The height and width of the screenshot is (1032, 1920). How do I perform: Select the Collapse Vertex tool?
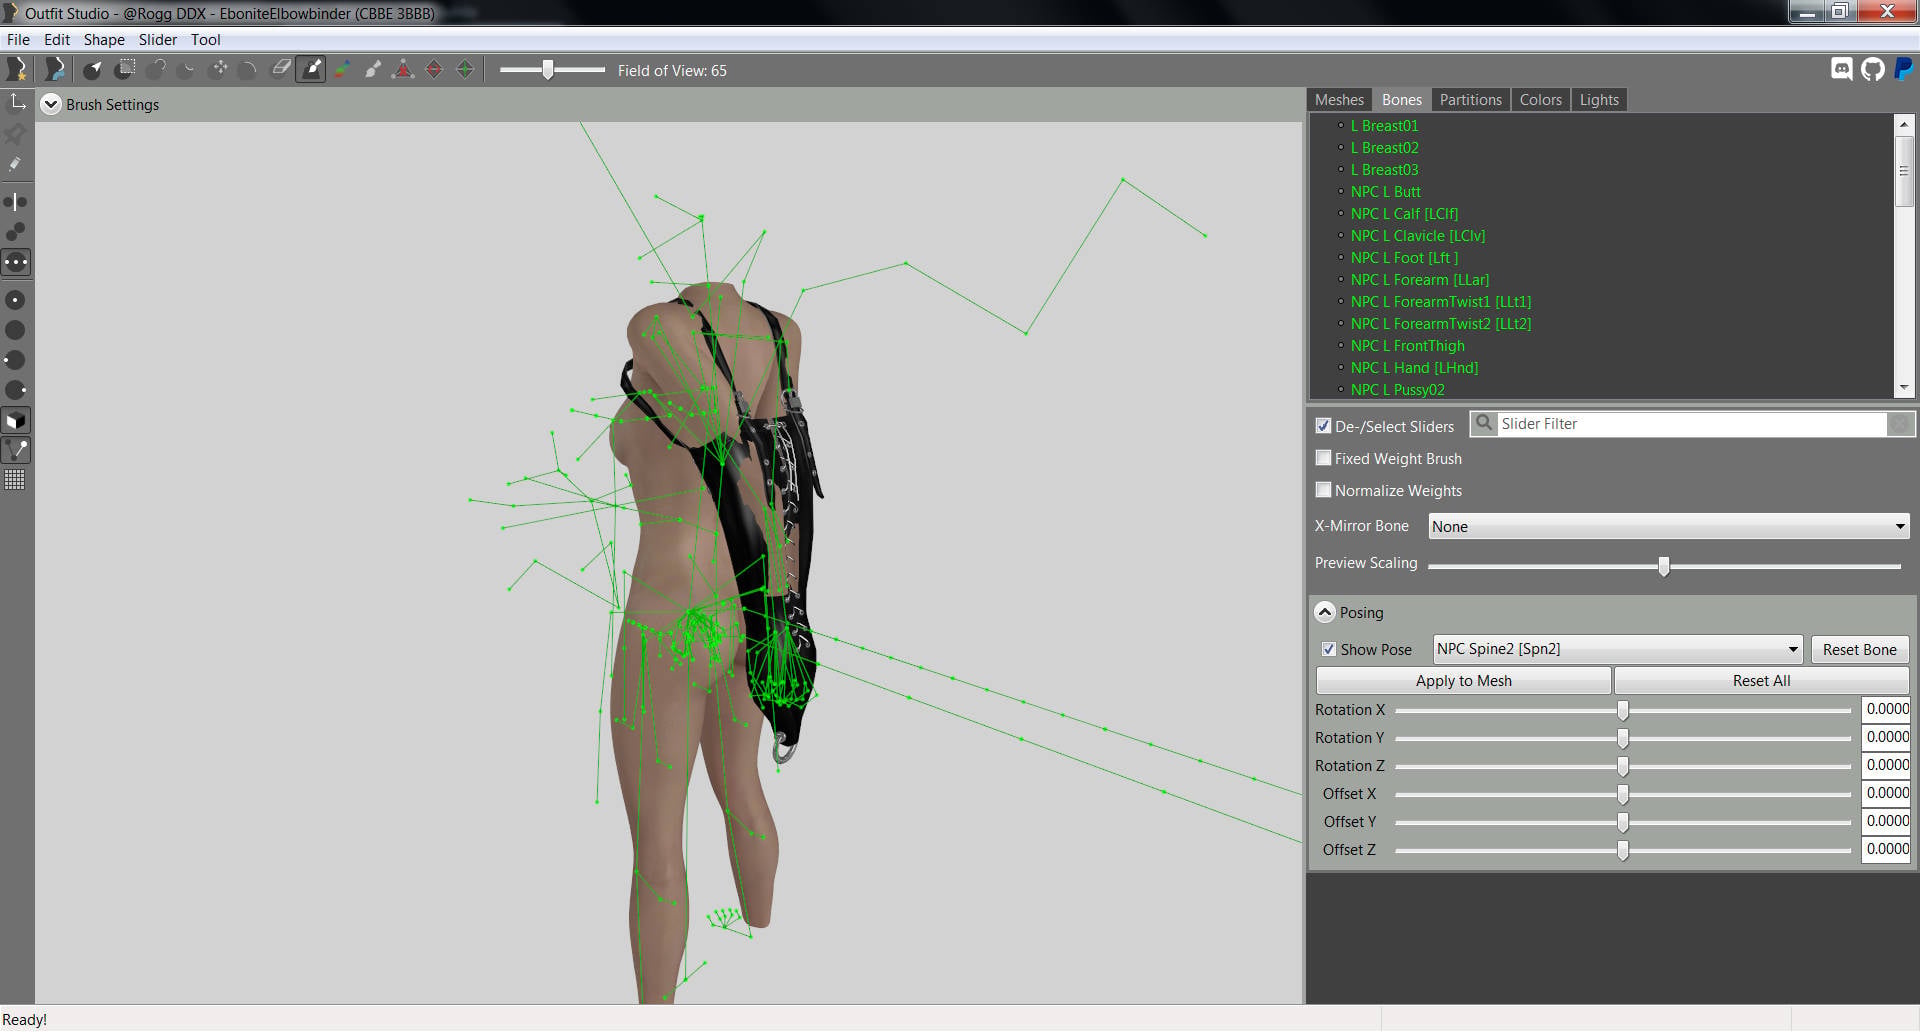point(403,70)
